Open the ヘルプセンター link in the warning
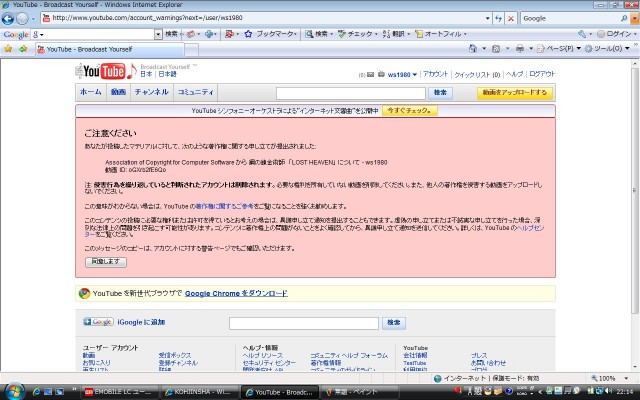The width and height of the screenshot is (640, 400). [x=530, y=228]
